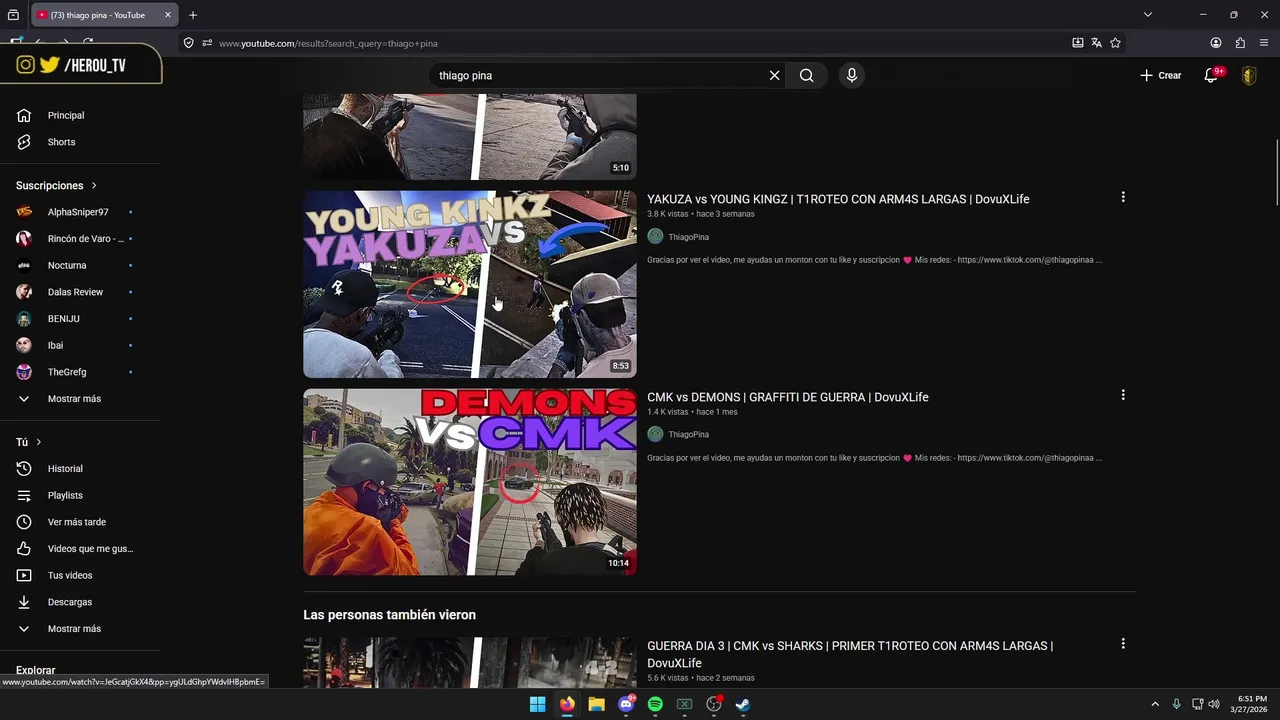Click the install app icon in address bar
Viewport: 1280px width, 720px height.
[x=1077, y=43]
